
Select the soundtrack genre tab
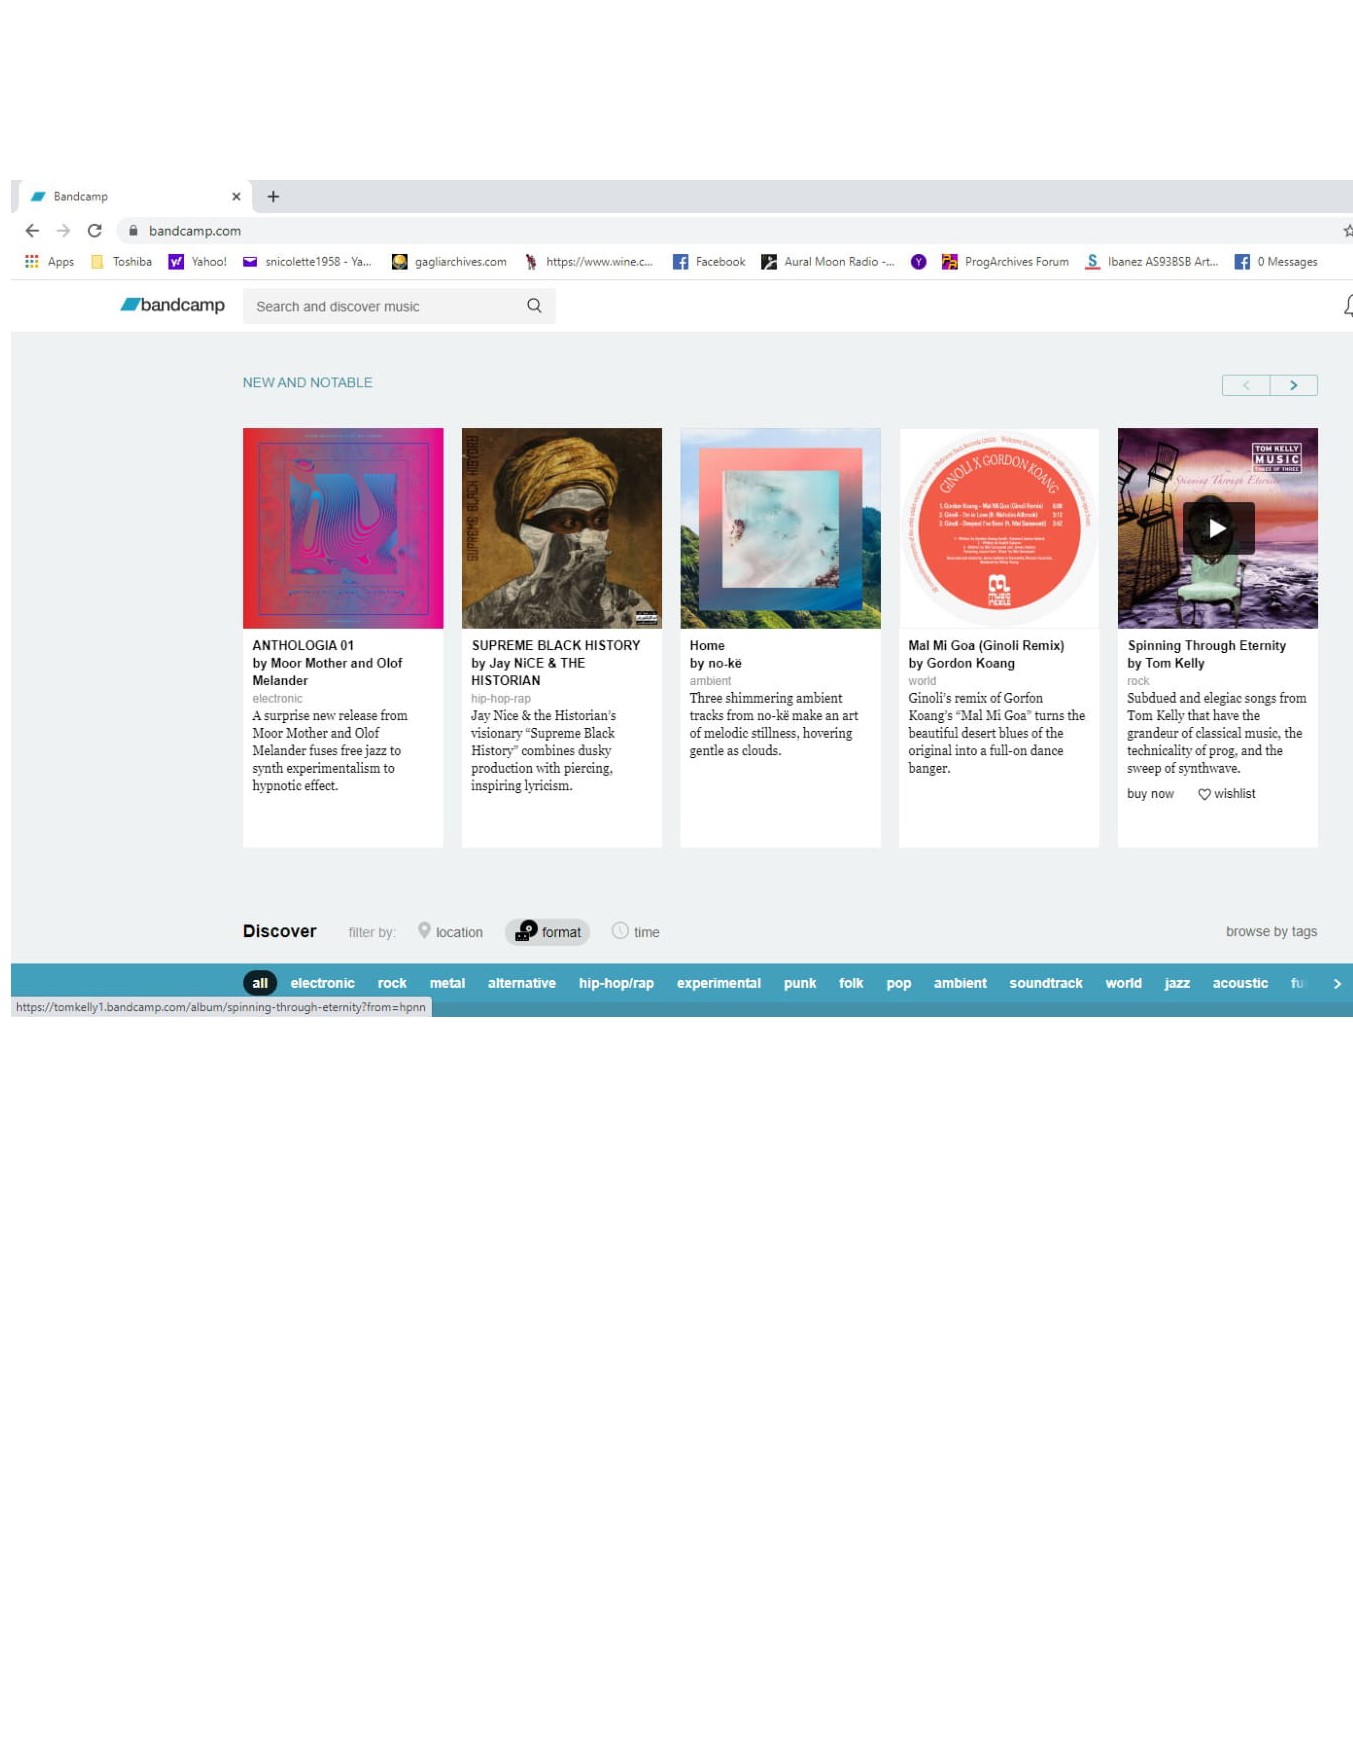pos(1046,984)
